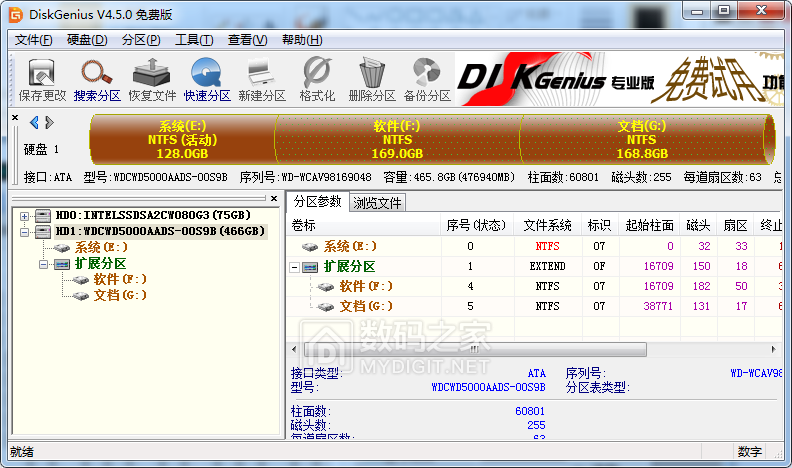
Task: Click the 文件系统 column header
Action: [x=548, y=225]
